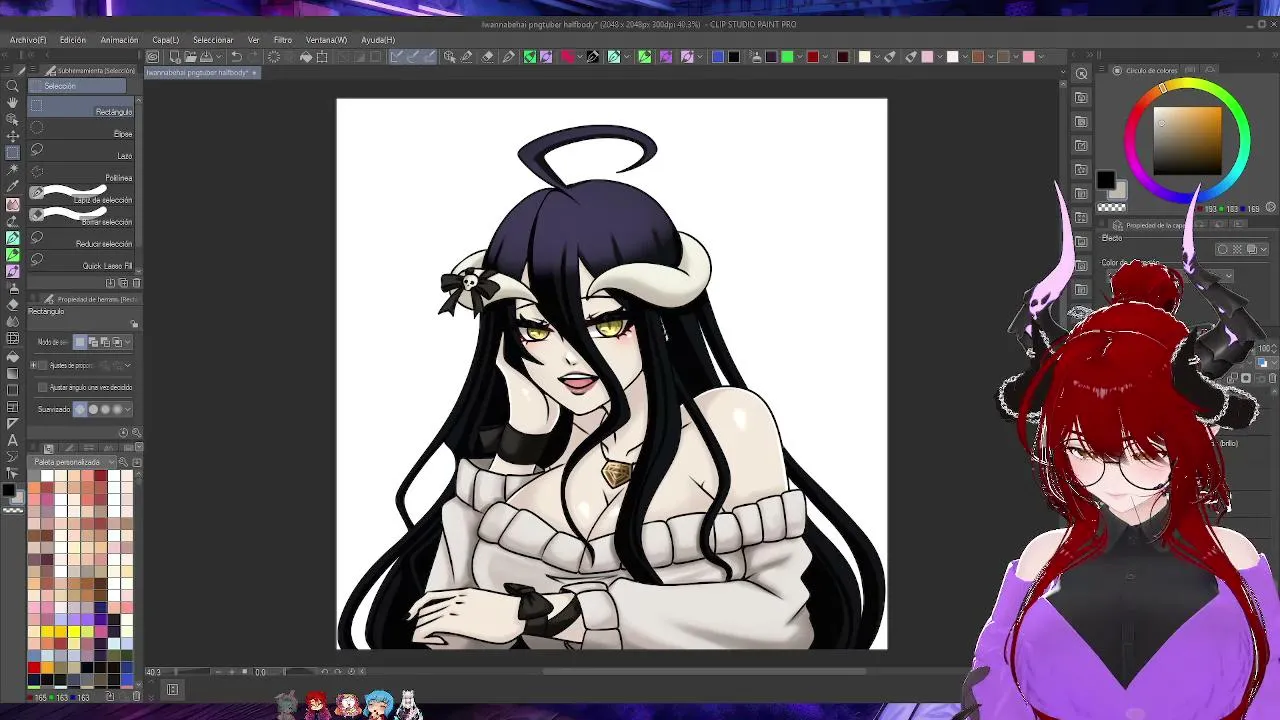Screen dimensions: 1280x720
Task: Click the saturation/brightness square in color wheel
Action: (x=1188, y=140)
